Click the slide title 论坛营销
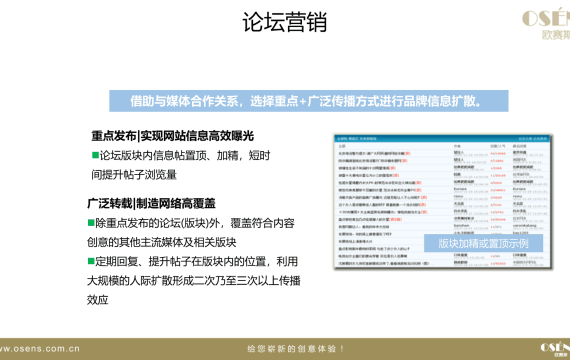570x360 pixels. coord(285,22)
